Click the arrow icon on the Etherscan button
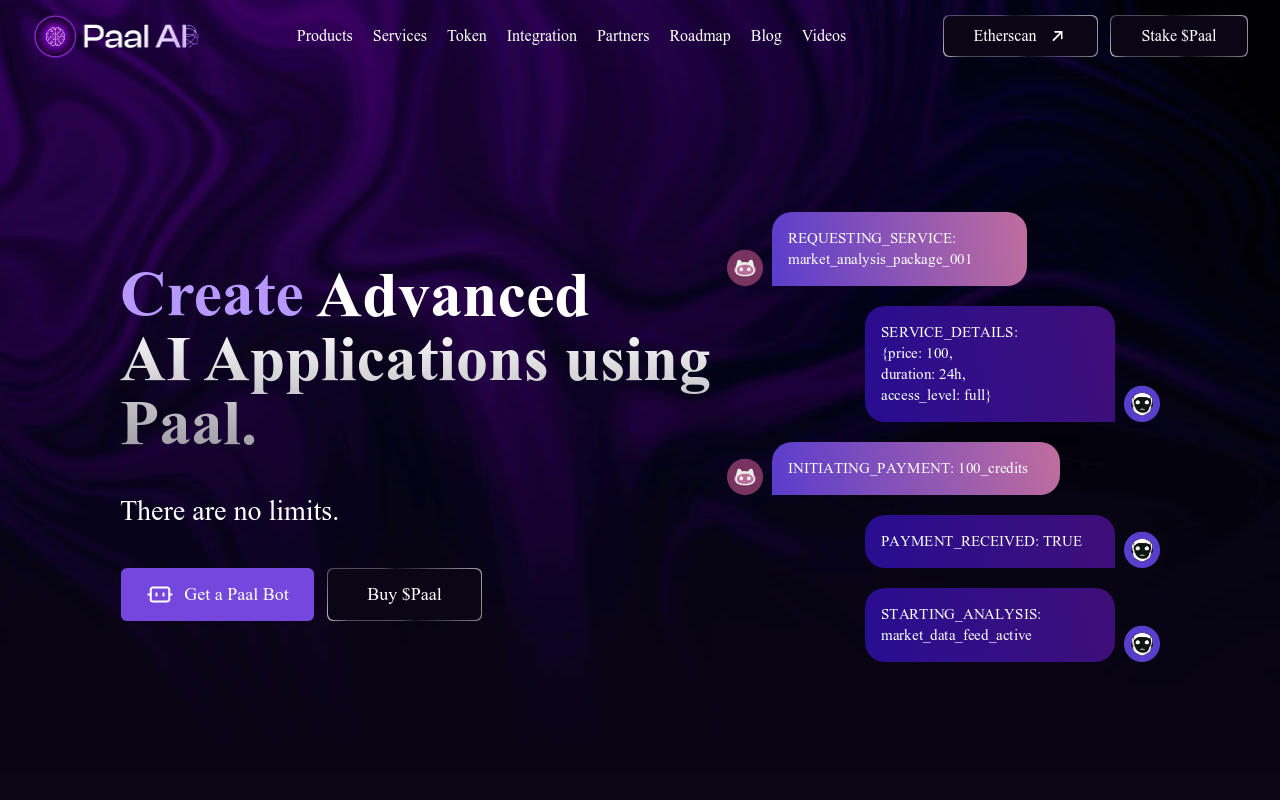 point(1058,36)
